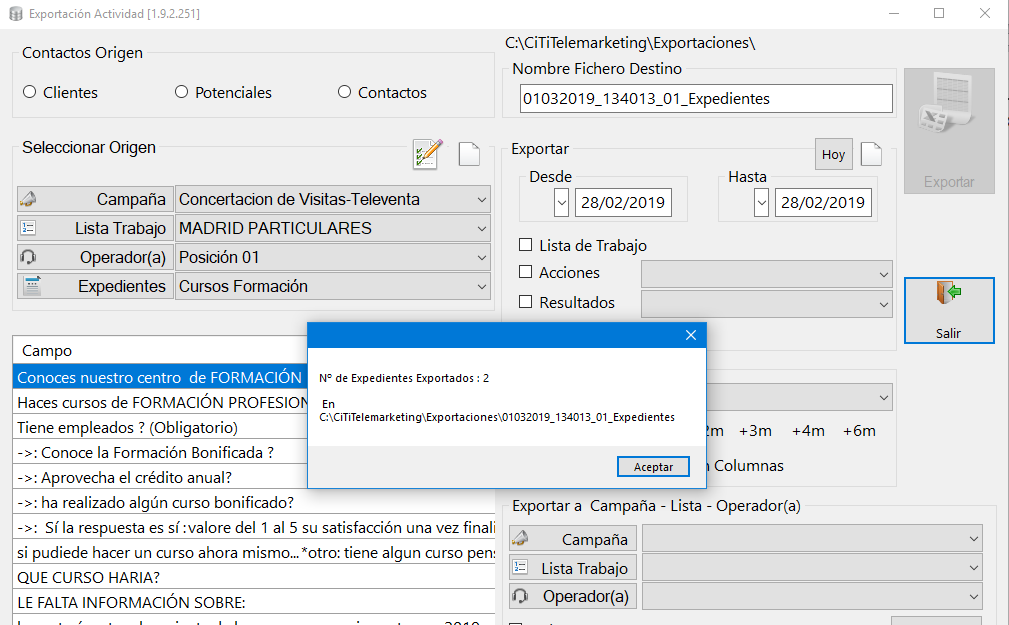Click the +4m option
The height and width of the screenshot is (625, 1009).
pyautogui.click(x=808, y=431)
